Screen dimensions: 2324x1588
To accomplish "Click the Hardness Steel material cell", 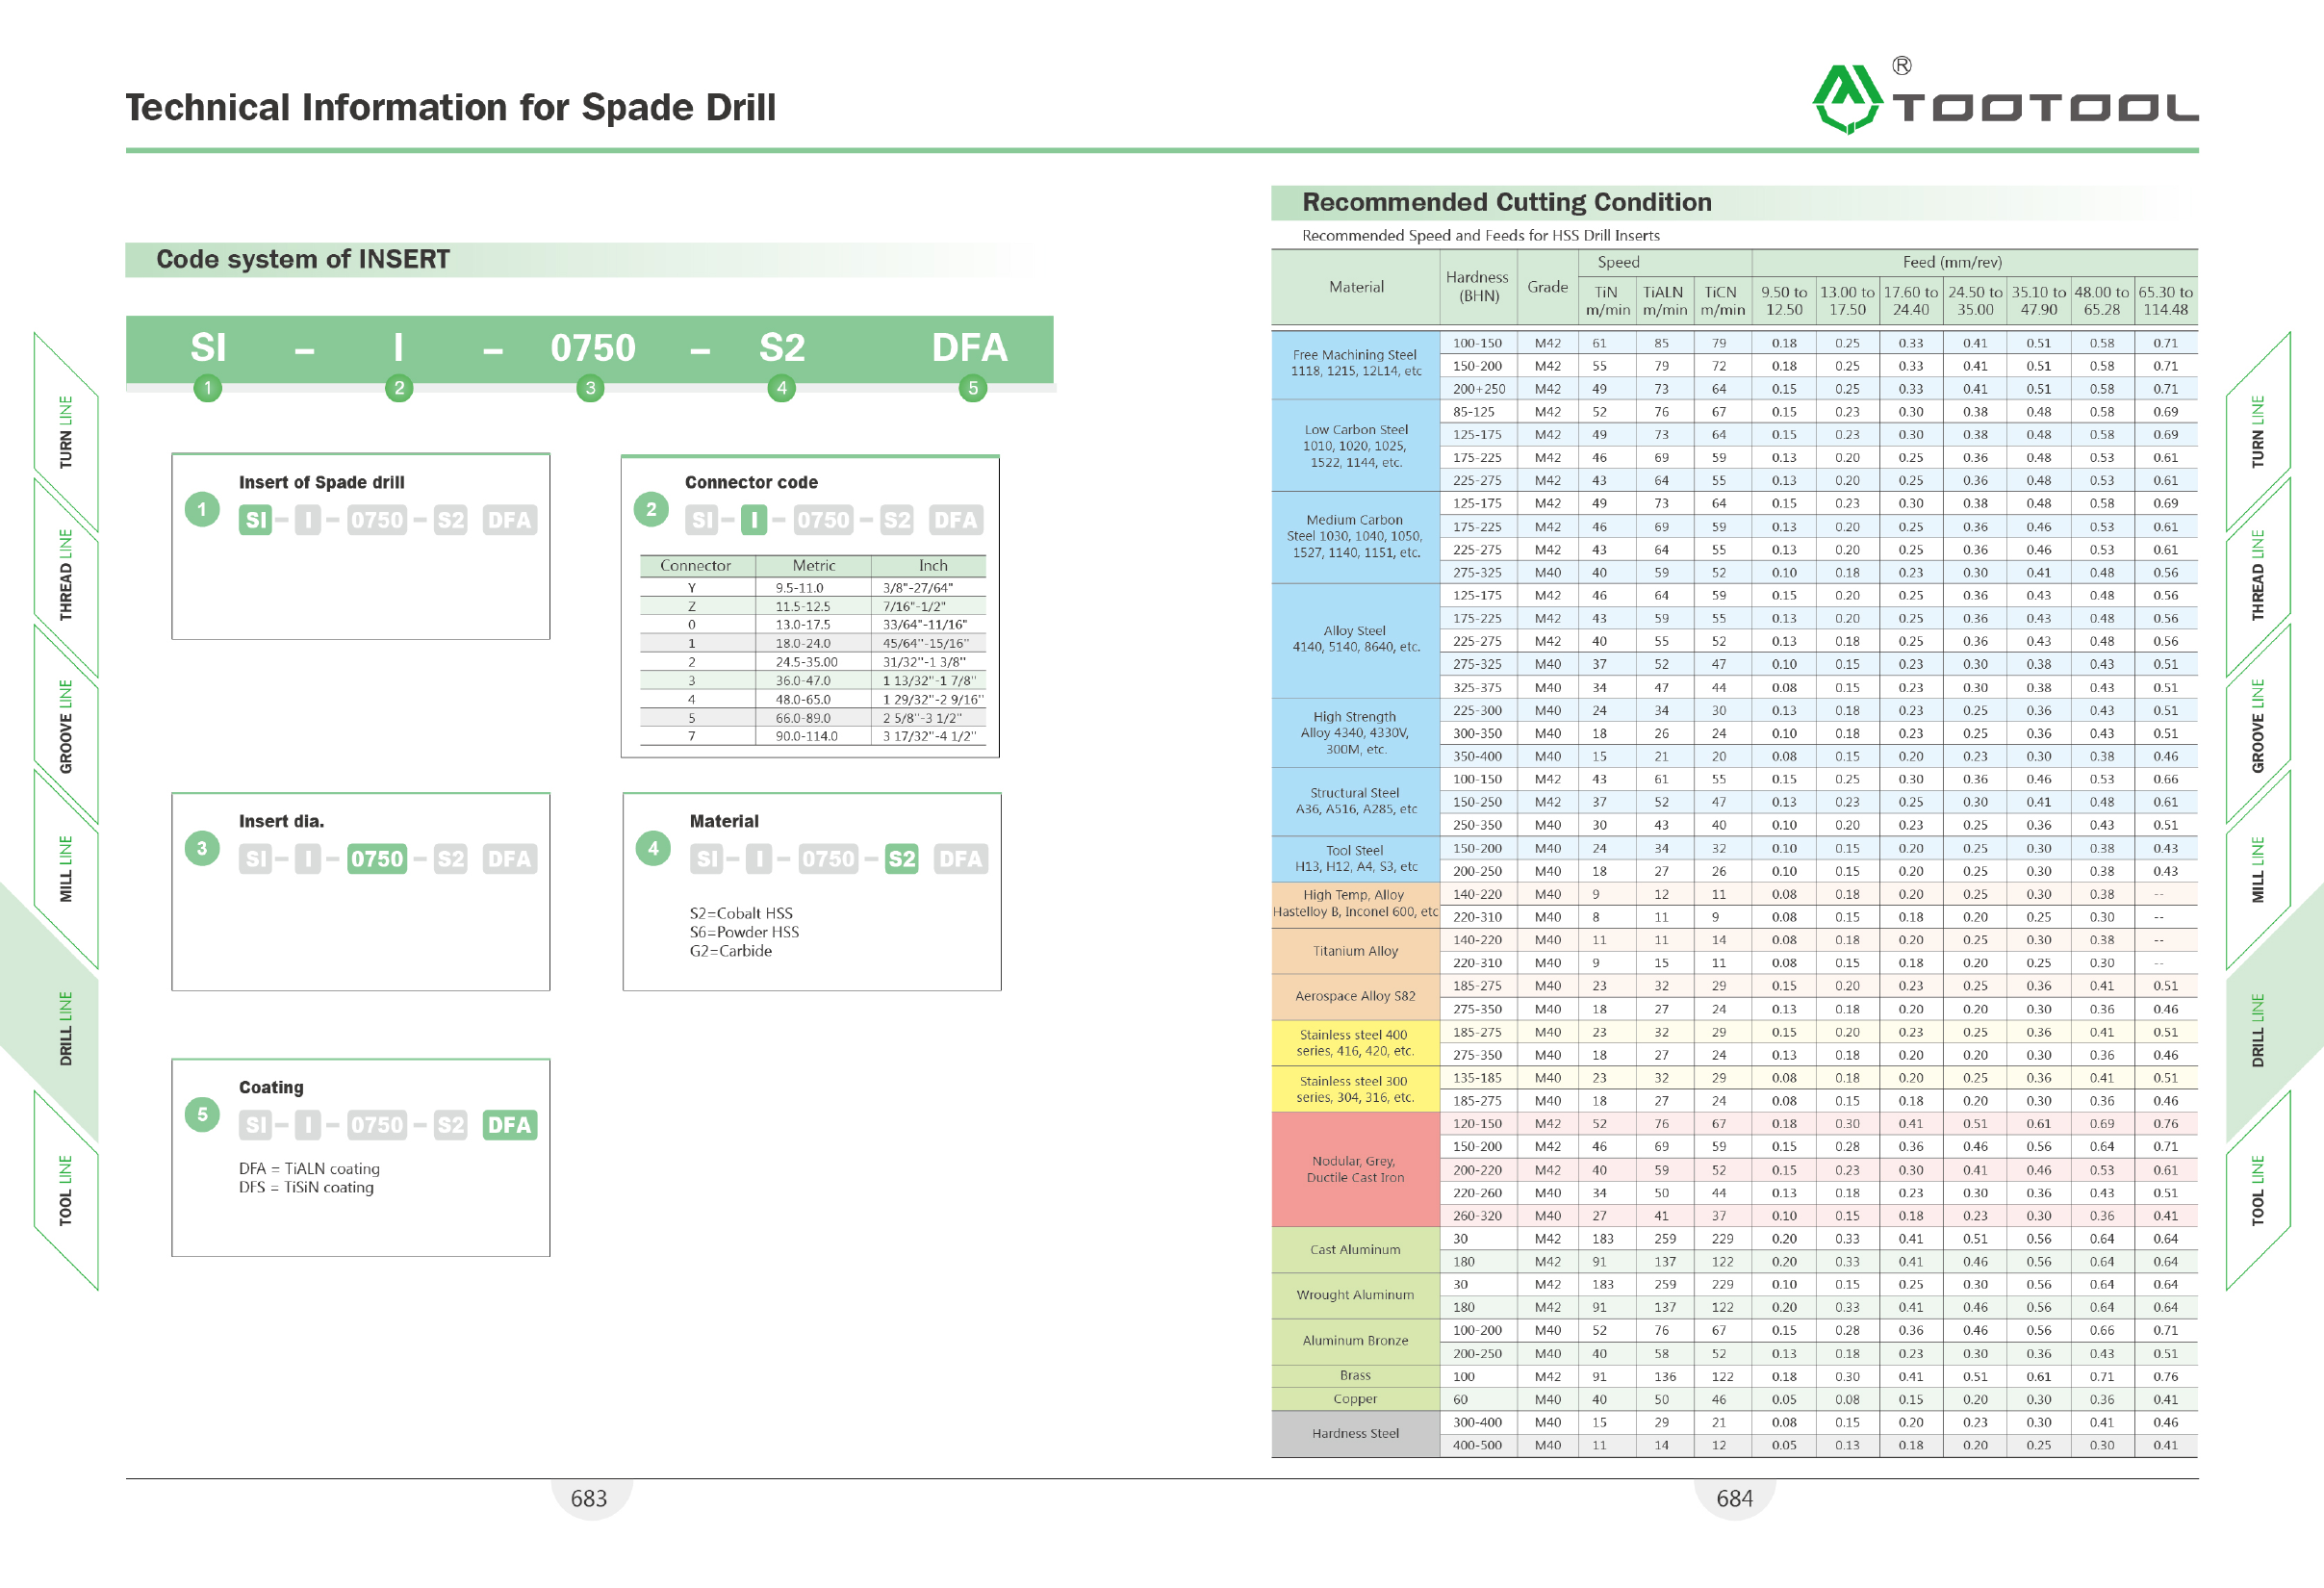I will point(1356,1434).
